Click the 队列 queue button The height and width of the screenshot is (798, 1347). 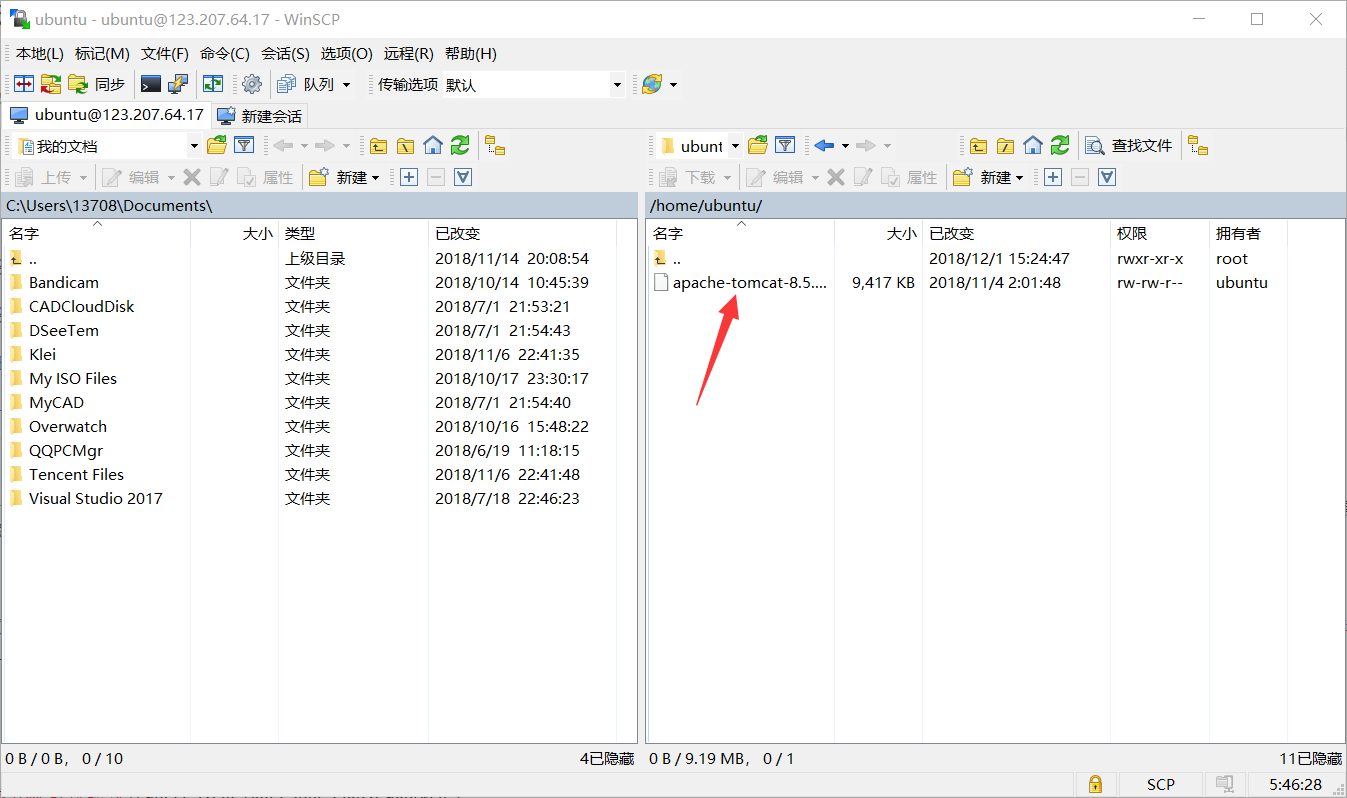(x=306, y=85)
